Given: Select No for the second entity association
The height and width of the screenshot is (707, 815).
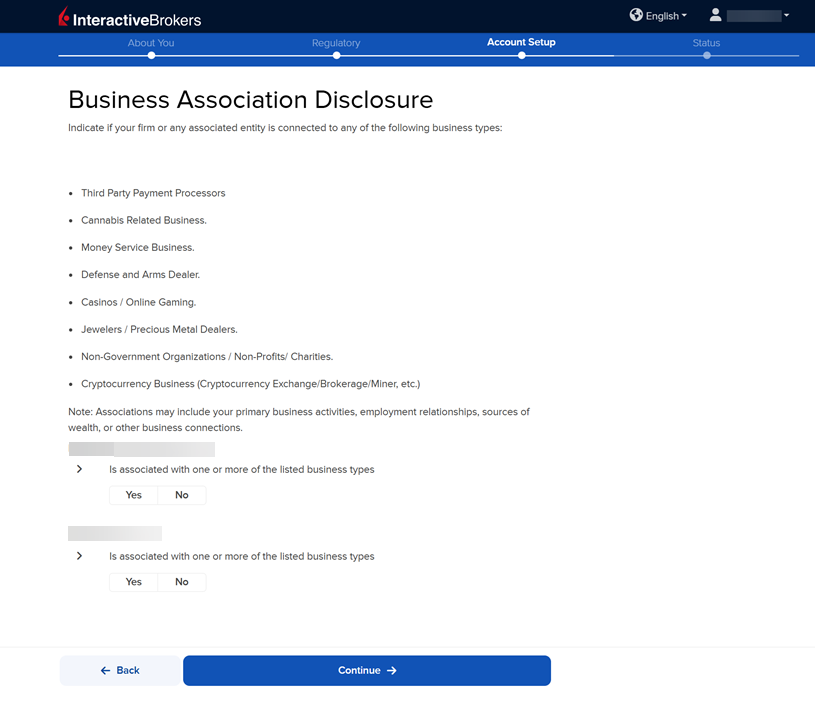Looking at the screenshot, I should pyautogui.click(x=182, y=582).
